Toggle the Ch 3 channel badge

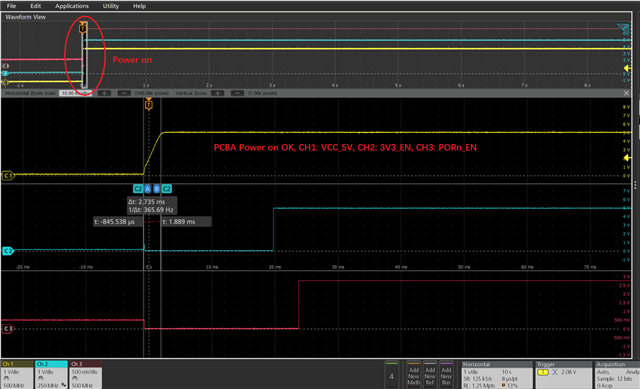coord(85,374)
